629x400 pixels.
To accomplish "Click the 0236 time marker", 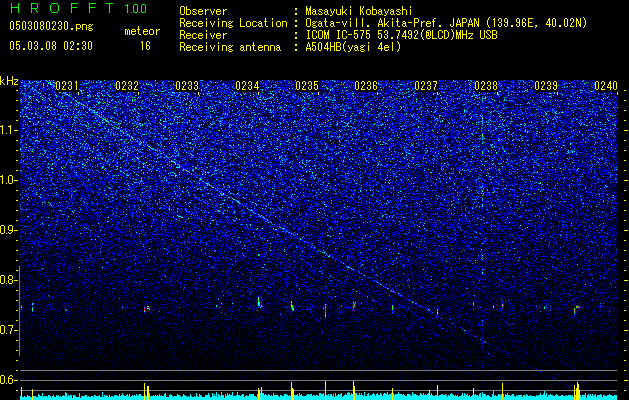I will 366,86.
